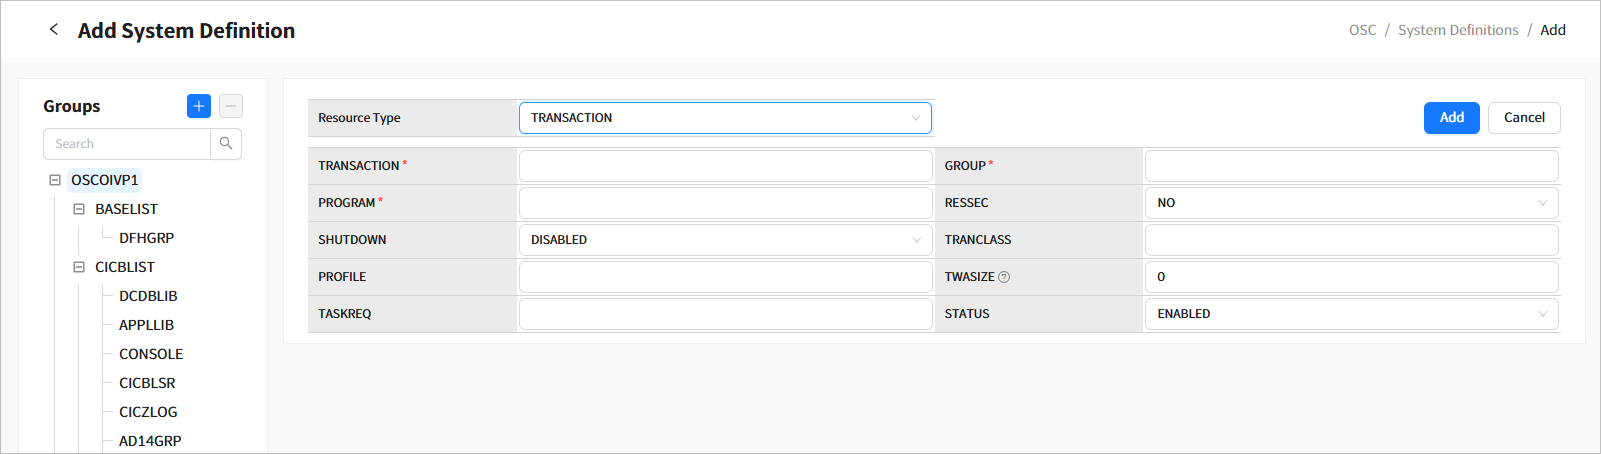The image size is (1601, 454).
Task: Select the CONSOLE group in tree
Action: pyautogui.click(x=151, y=354)
